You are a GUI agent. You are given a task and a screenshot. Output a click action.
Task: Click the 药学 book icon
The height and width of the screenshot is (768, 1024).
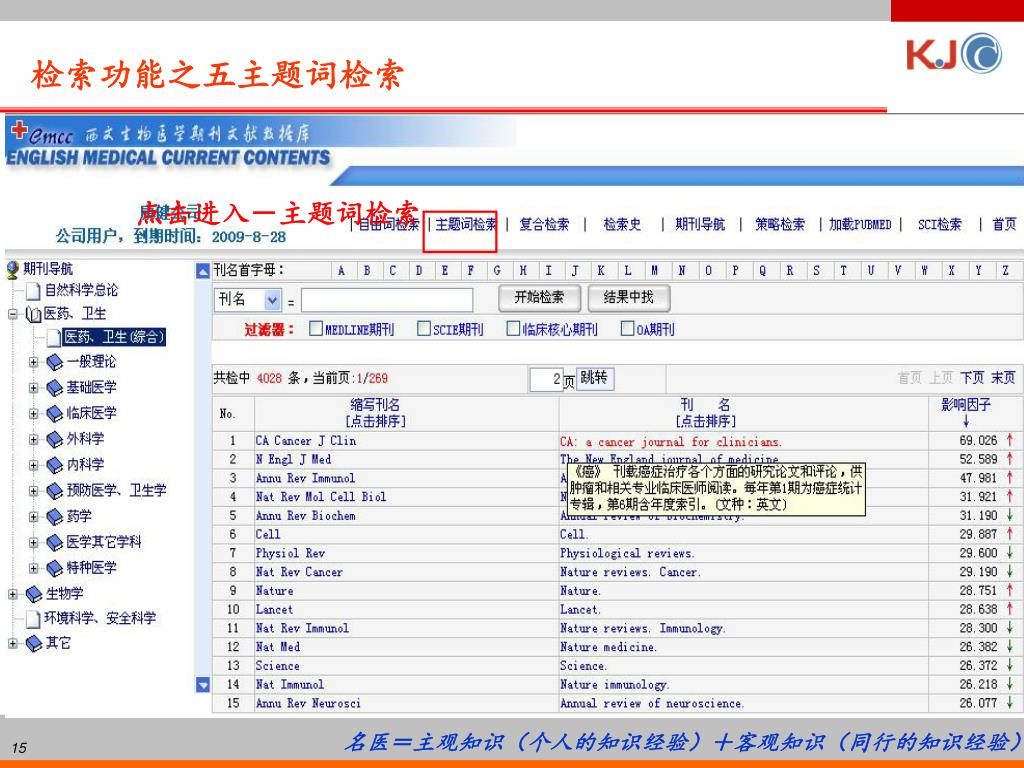(x=55, y=517)
